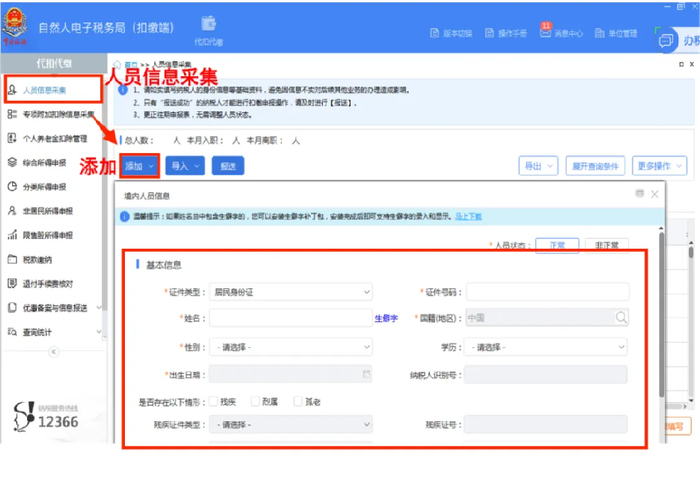
Task: Open the calendar icon in 出生日期 field
Action: tap(366, 374)
